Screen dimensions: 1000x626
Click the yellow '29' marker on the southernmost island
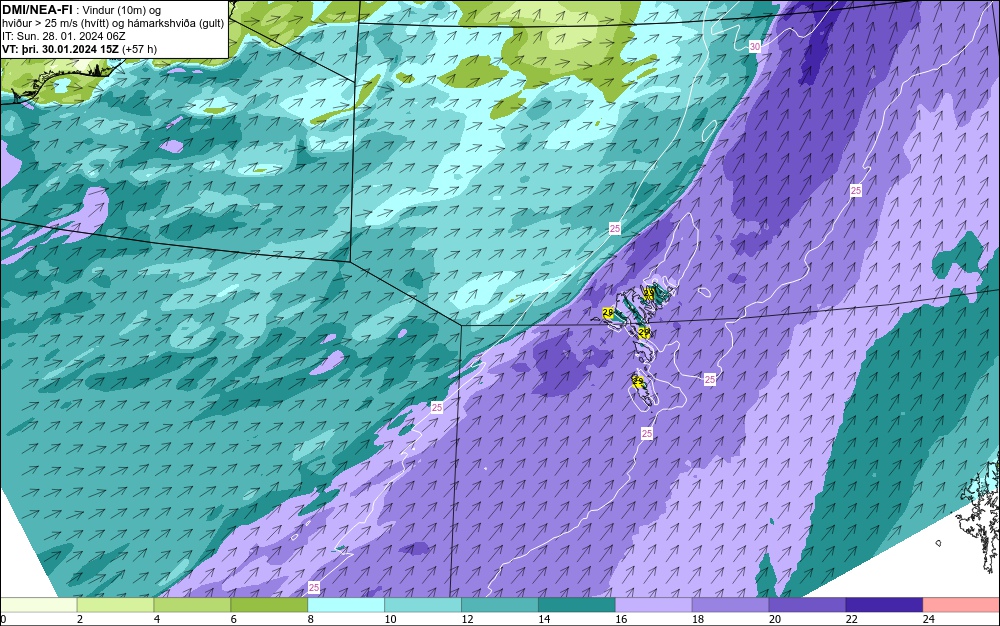click(x=638, y=381)
